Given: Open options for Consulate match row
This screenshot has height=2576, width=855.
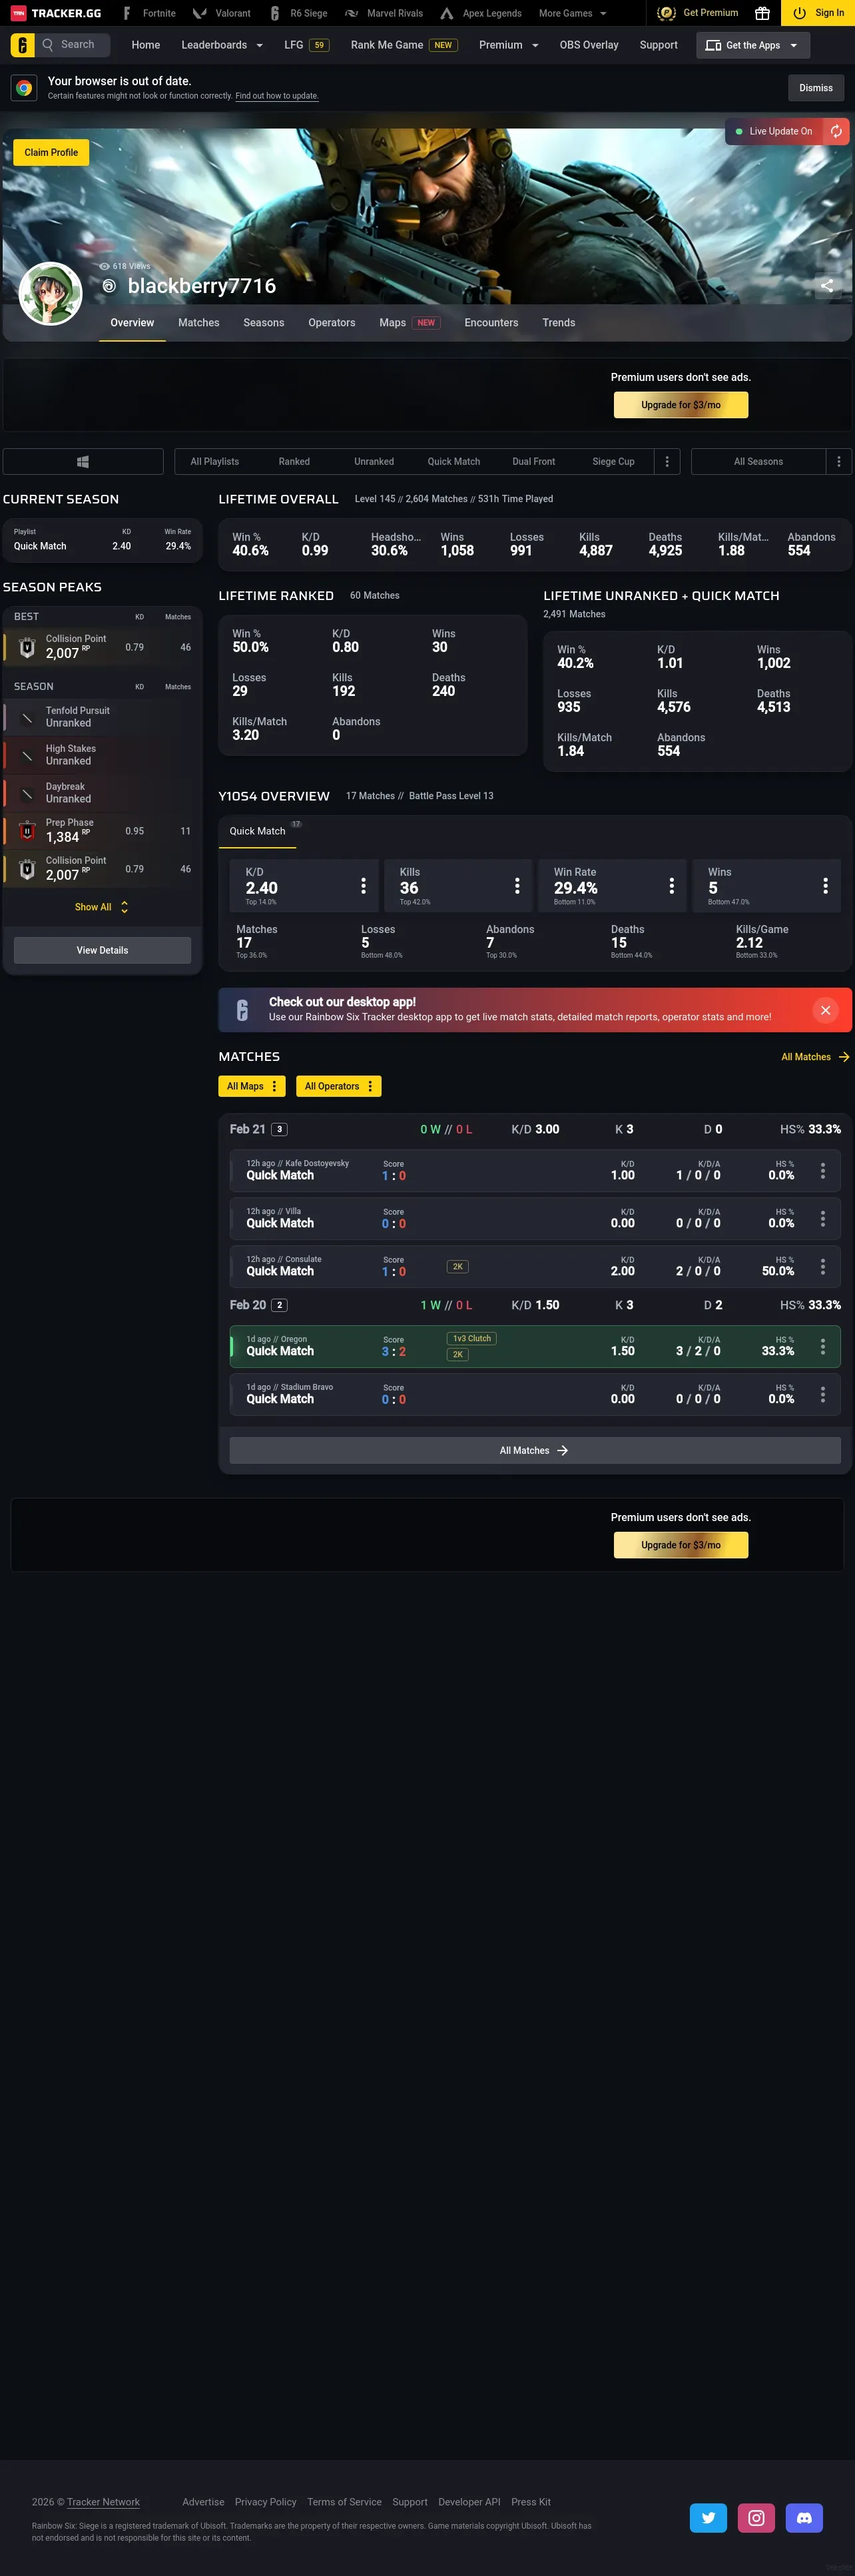Looking at the screenshot, I should [823, 1266].
